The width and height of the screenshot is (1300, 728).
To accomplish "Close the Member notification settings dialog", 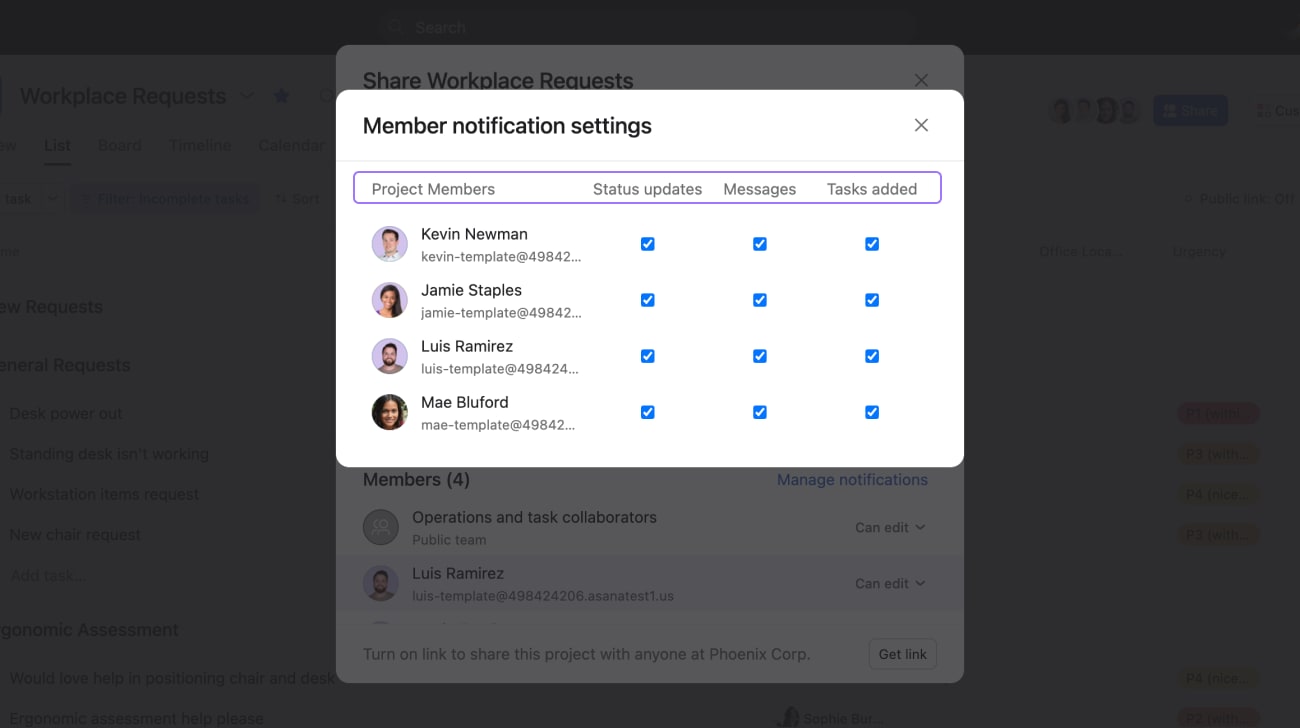I will (x=921, y=125).
